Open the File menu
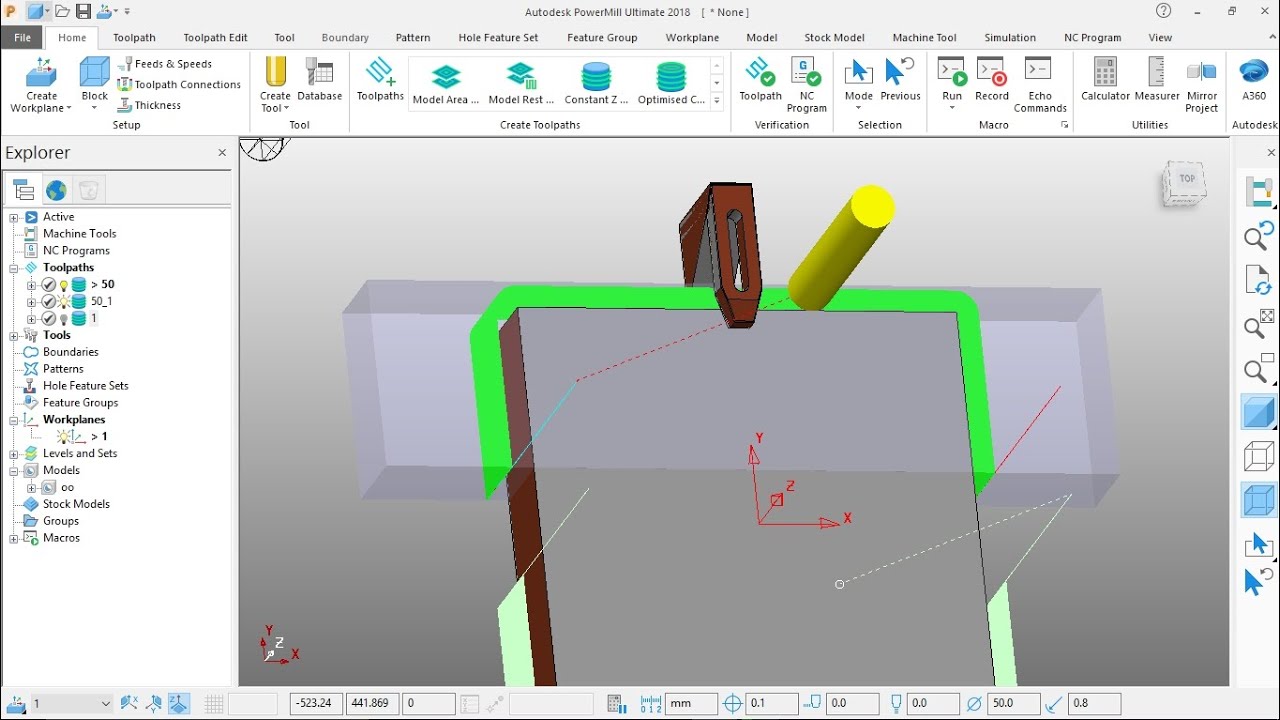The image size is (1280, 720). point(22,37)
